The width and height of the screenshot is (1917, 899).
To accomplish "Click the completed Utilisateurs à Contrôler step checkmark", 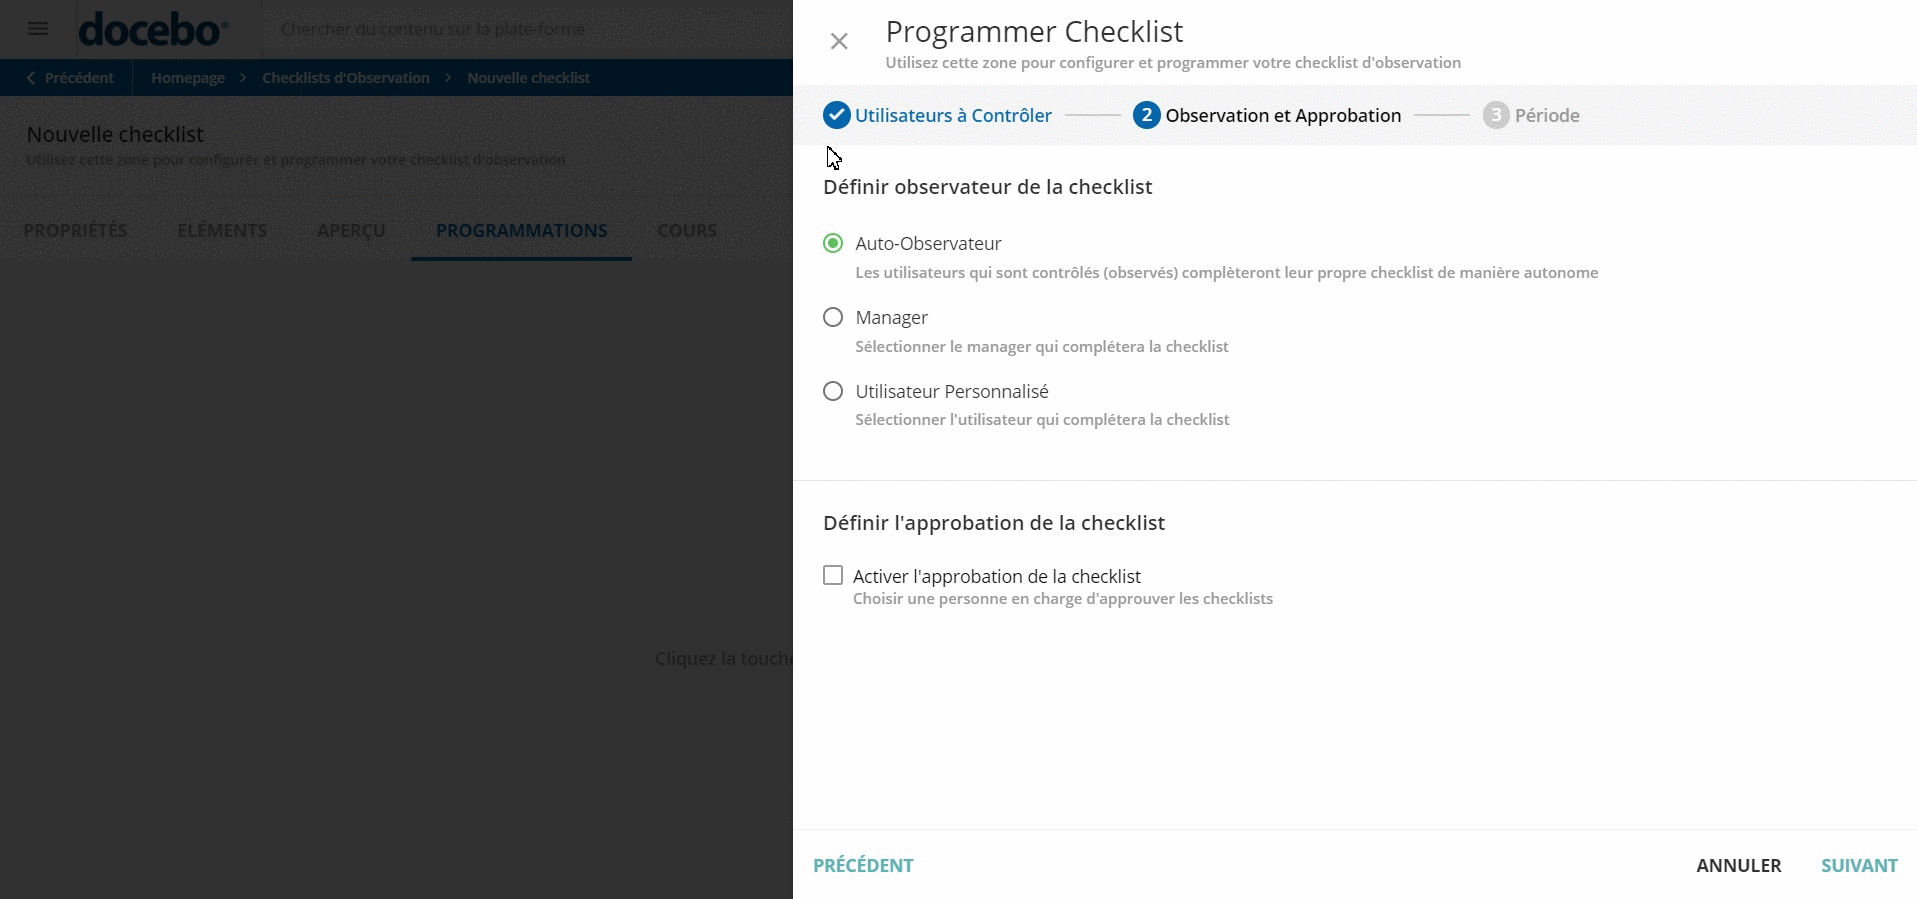I will [x=836, y=115].
